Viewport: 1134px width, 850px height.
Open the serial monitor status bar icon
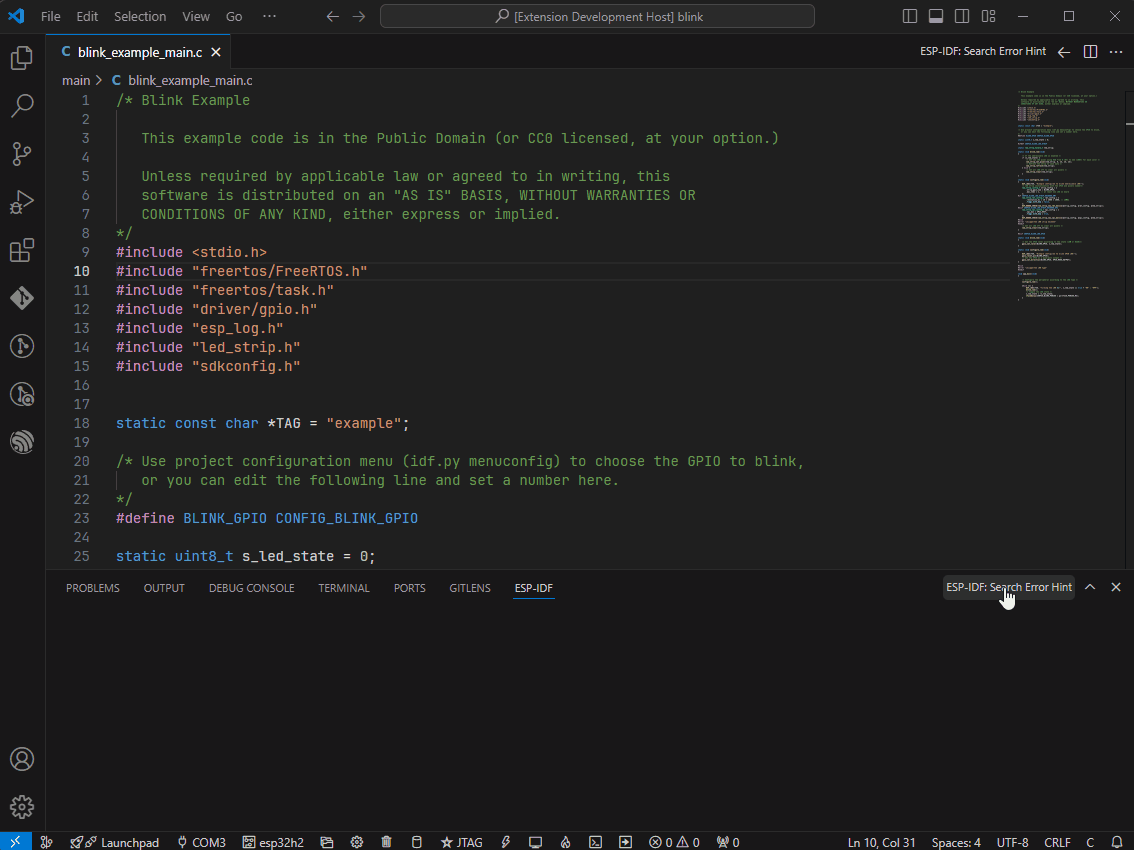[x=536, y=841]
